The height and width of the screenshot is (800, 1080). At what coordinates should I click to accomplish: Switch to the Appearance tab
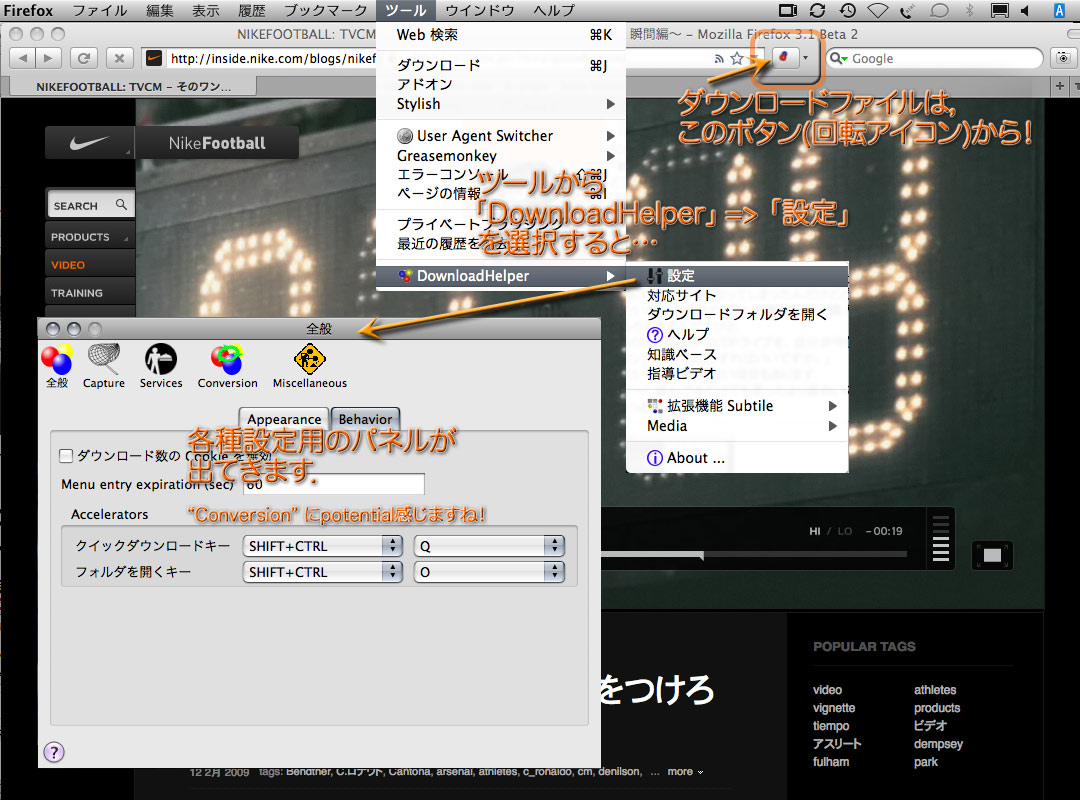click(x=284, y=419)
